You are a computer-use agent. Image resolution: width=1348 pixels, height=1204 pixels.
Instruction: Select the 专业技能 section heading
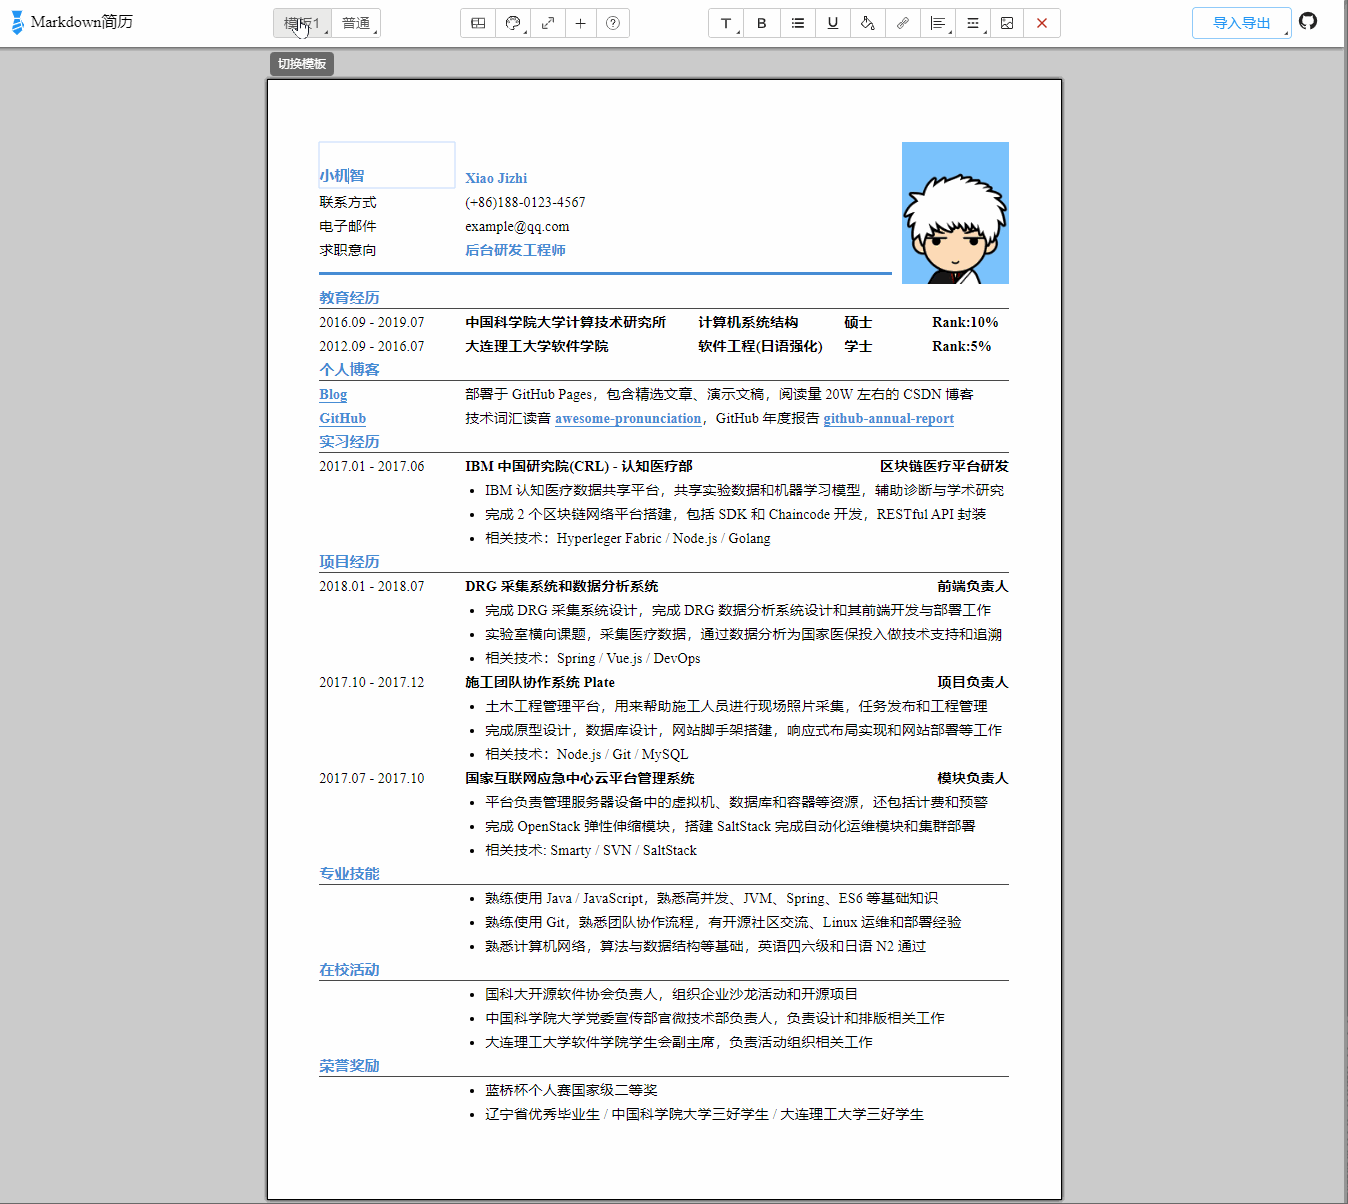[349, 874]
